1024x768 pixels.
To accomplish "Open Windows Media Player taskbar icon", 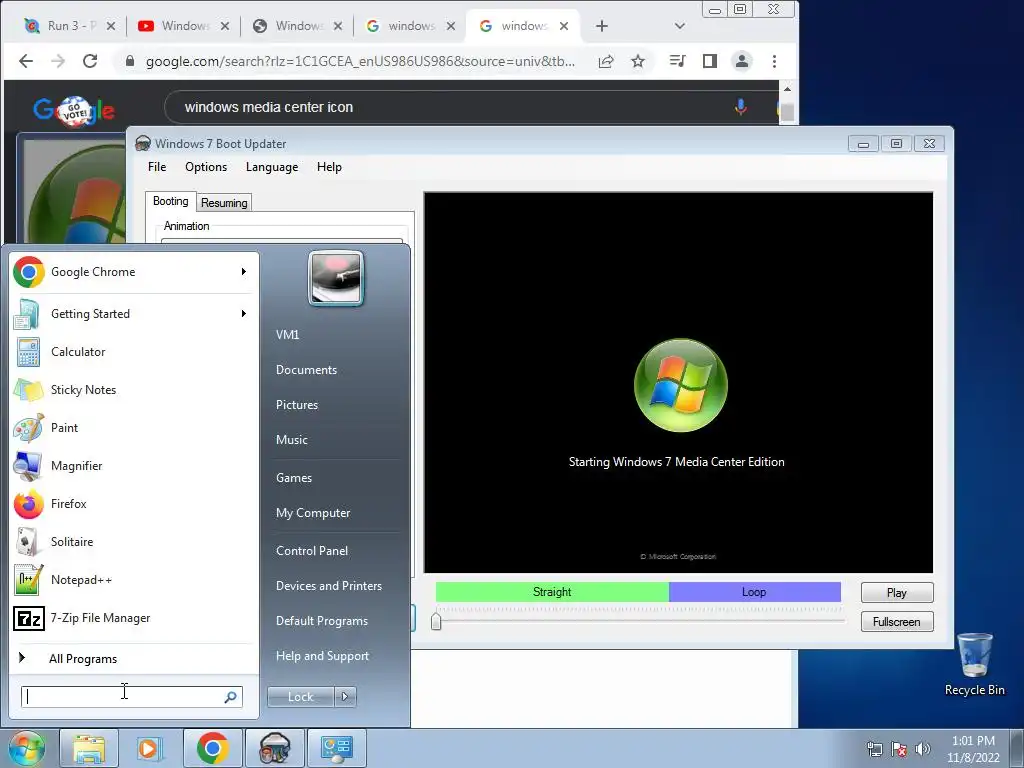I will point(150,748).
